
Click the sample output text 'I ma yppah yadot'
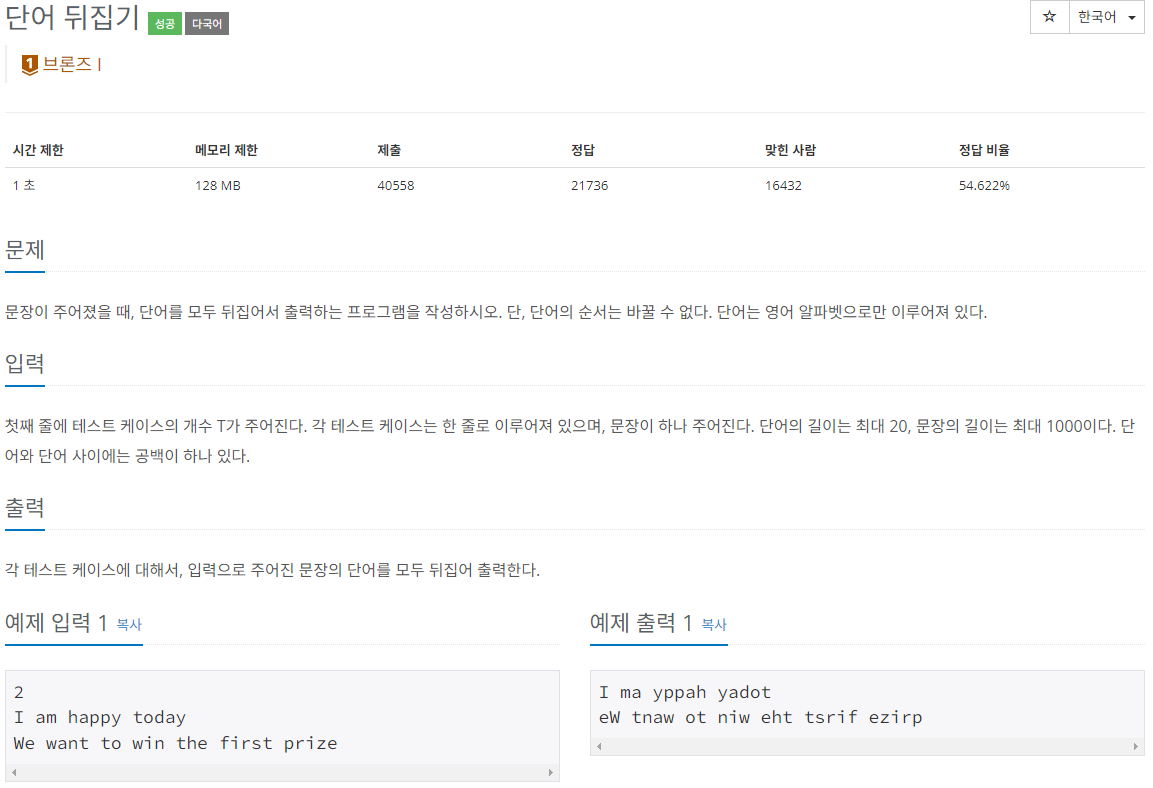point(685,692)
